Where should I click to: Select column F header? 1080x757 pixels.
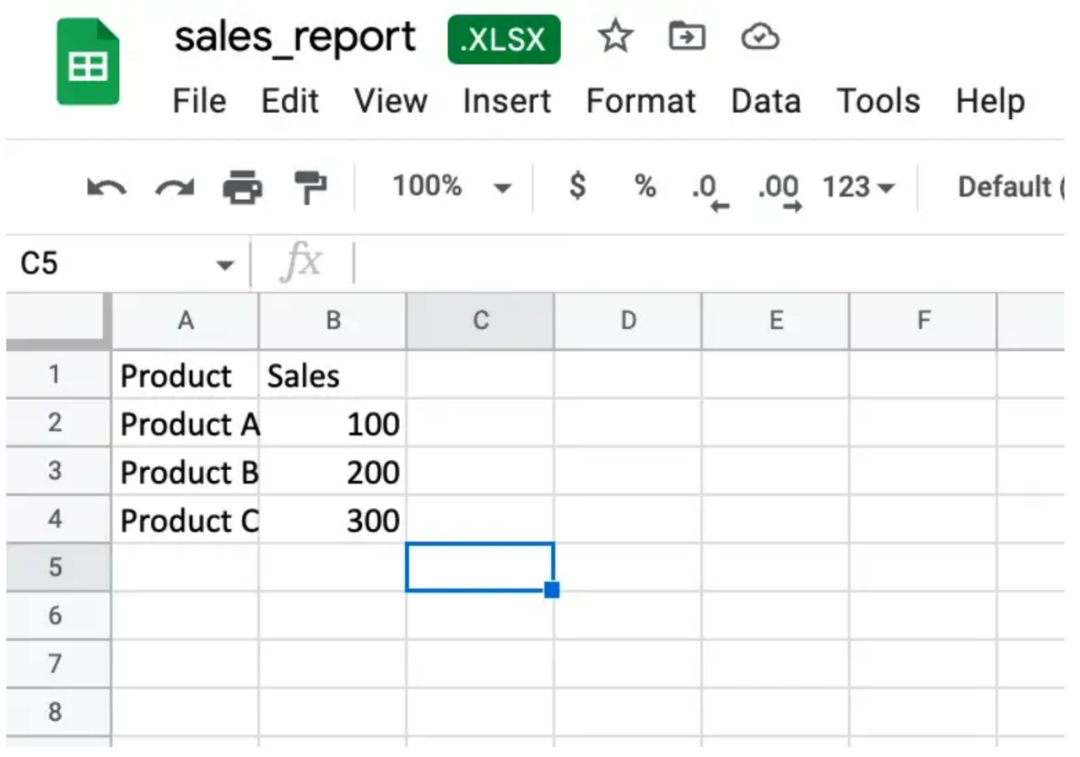pyautogui.click(x=924, y=320)
